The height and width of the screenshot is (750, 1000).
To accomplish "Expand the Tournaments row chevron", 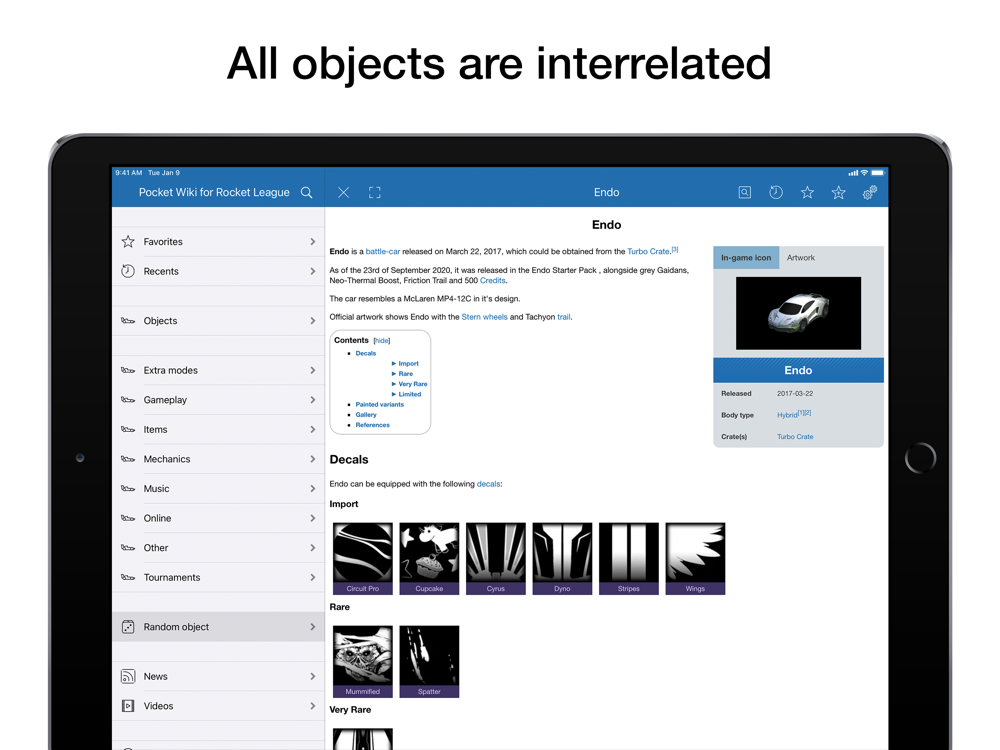I will (x=312, y=577).
